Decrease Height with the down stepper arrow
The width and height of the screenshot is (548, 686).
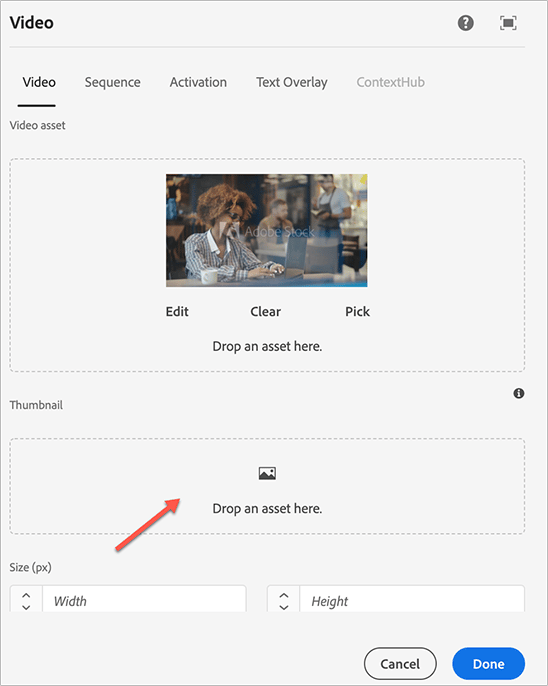(x=284, y=607)
